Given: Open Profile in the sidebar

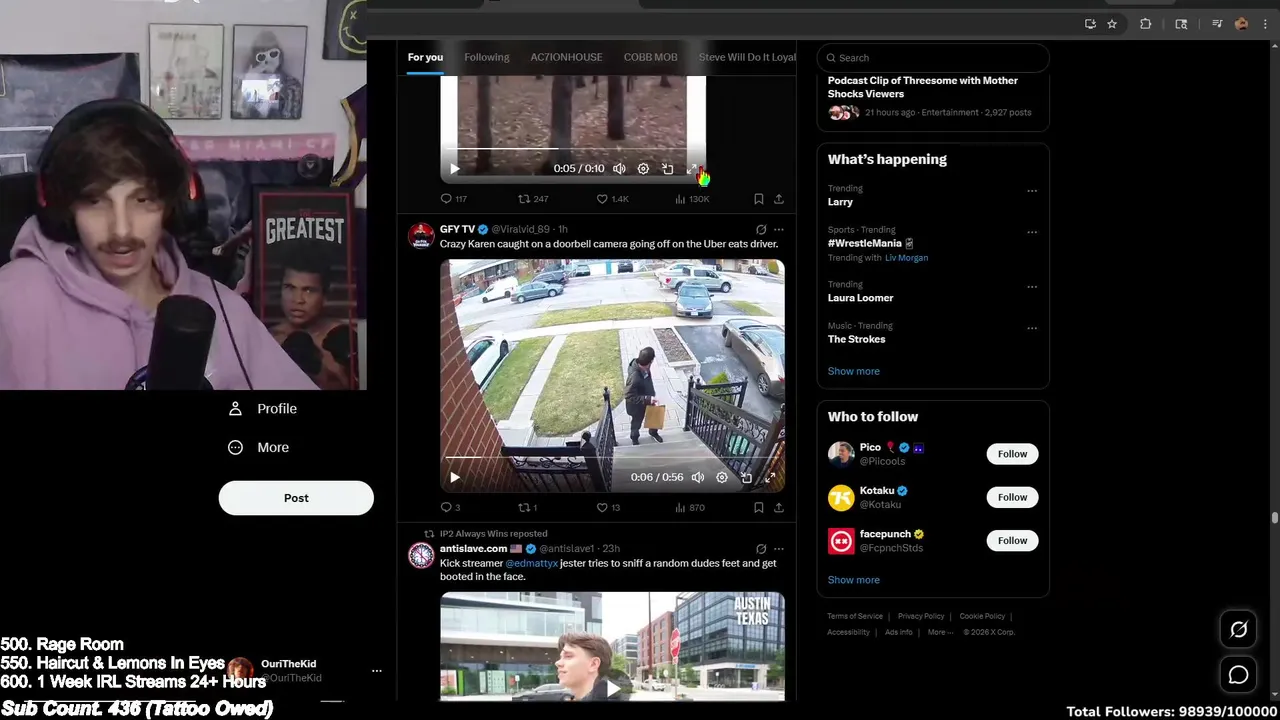Looking at the screenshot, I should [x=263, y=409].
